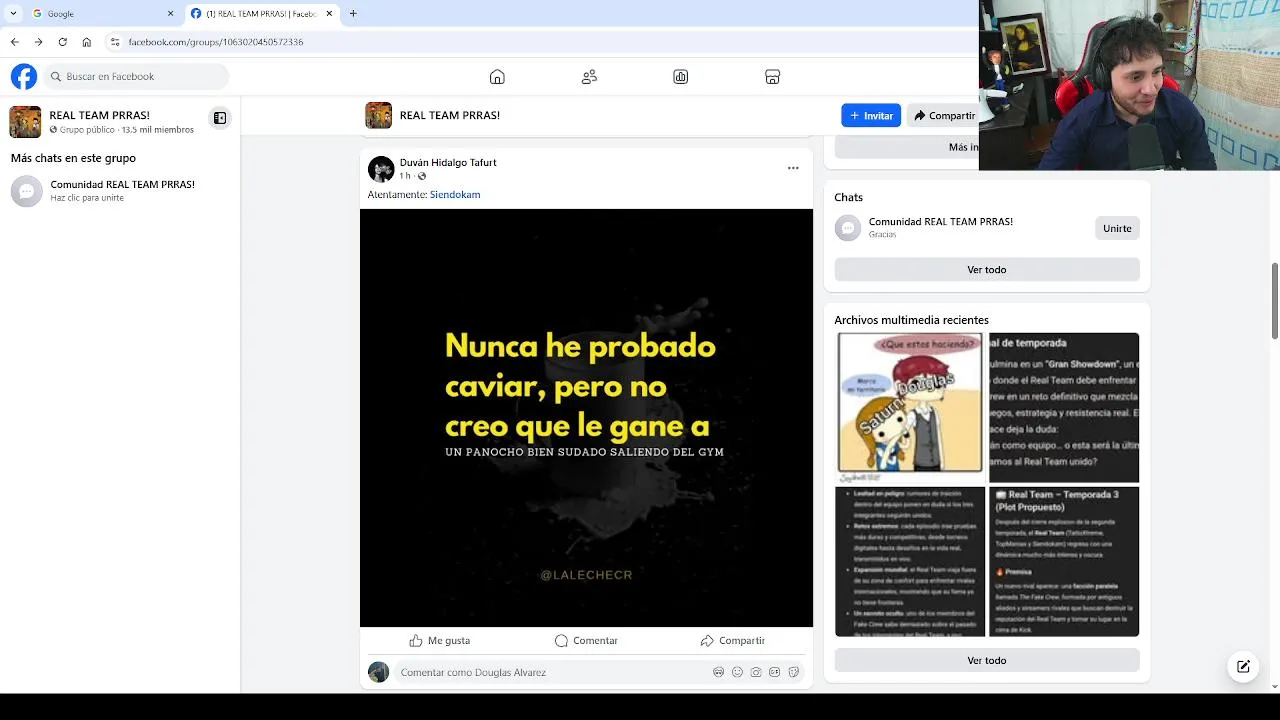Open the Gran Showdown text thumbnail
Viewport: 1280px width, 720px height.
[x=1064, y=408]
